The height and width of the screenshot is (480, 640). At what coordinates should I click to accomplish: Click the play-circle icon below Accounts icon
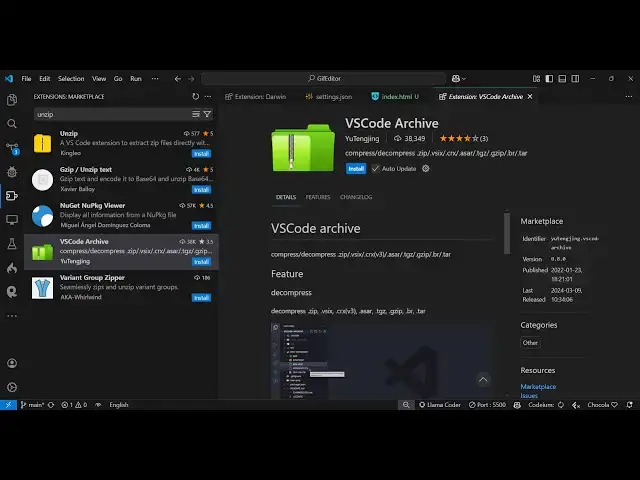click(x=12, y=387)
